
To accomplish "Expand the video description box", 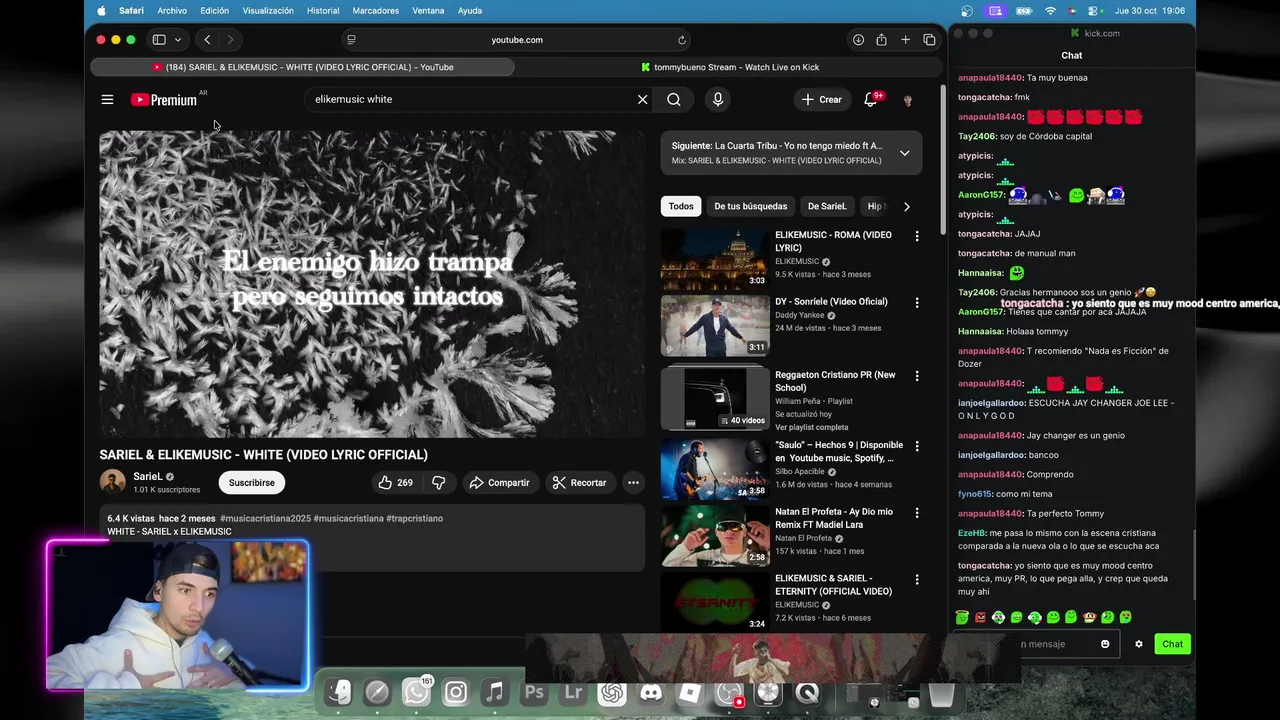I will [372, 538].
